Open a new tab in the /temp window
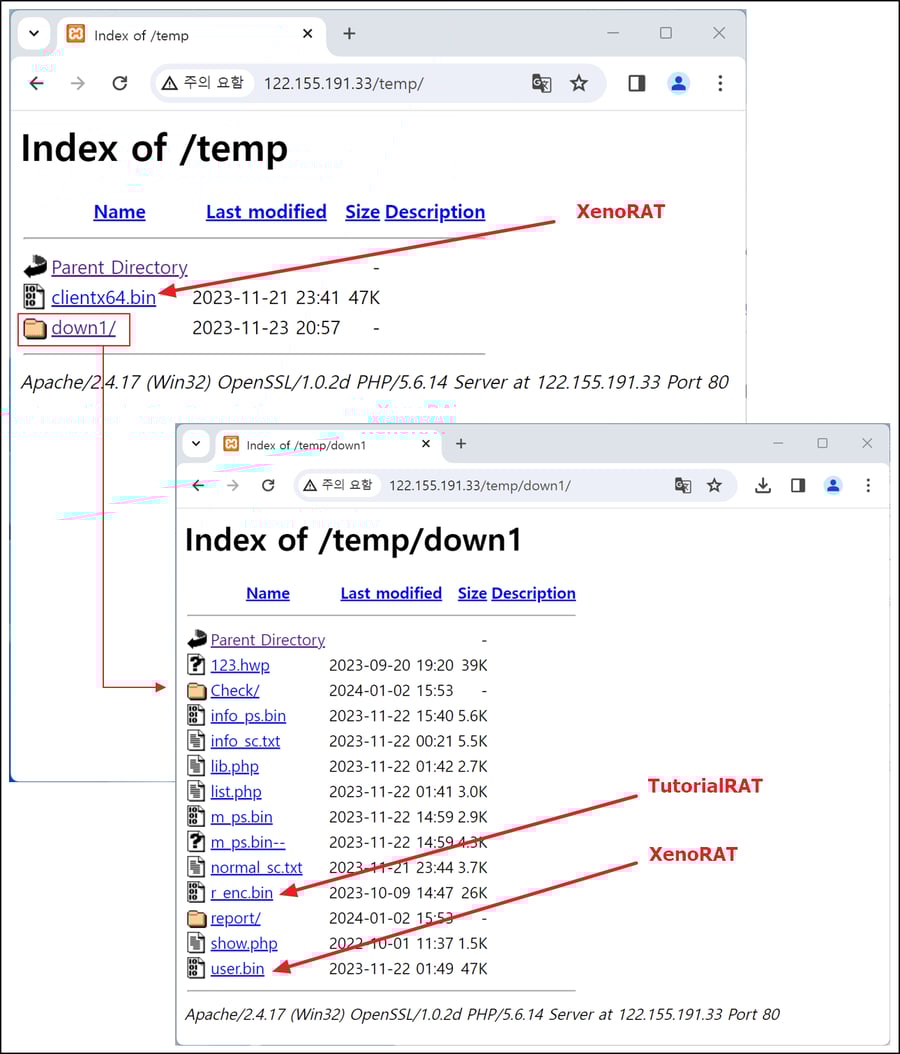The width and height of the screenshot is (900, 1054). coord(349,34)
